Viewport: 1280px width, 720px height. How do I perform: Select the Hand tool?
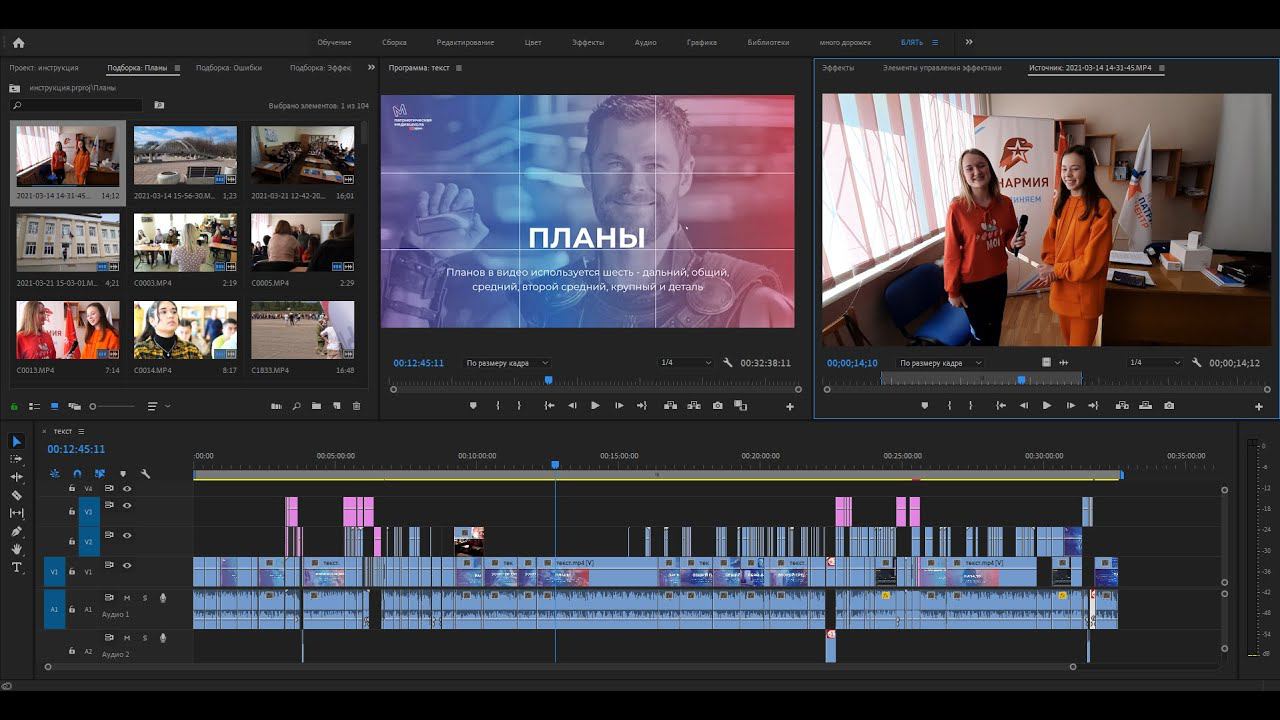16,549
